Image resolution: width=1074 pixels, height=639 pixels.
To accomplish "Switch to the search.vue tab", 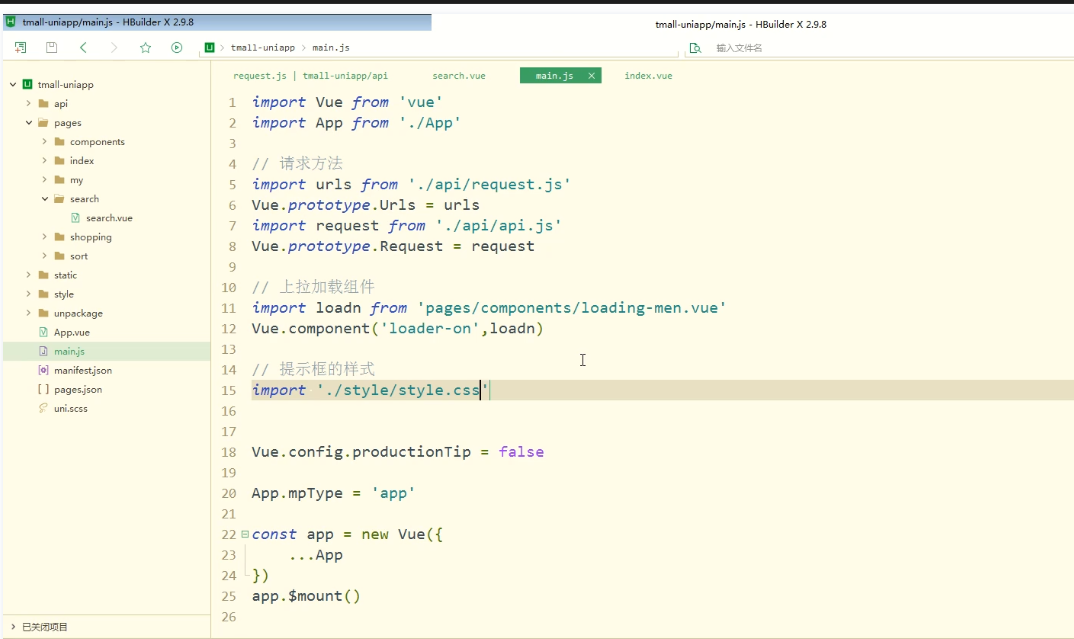I will click(459, 75).
